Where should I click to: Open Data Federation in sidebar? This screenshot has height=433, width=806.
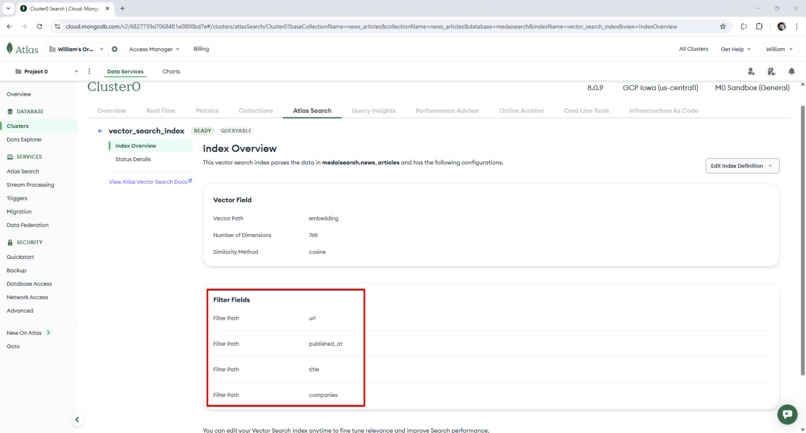point(28,225)
